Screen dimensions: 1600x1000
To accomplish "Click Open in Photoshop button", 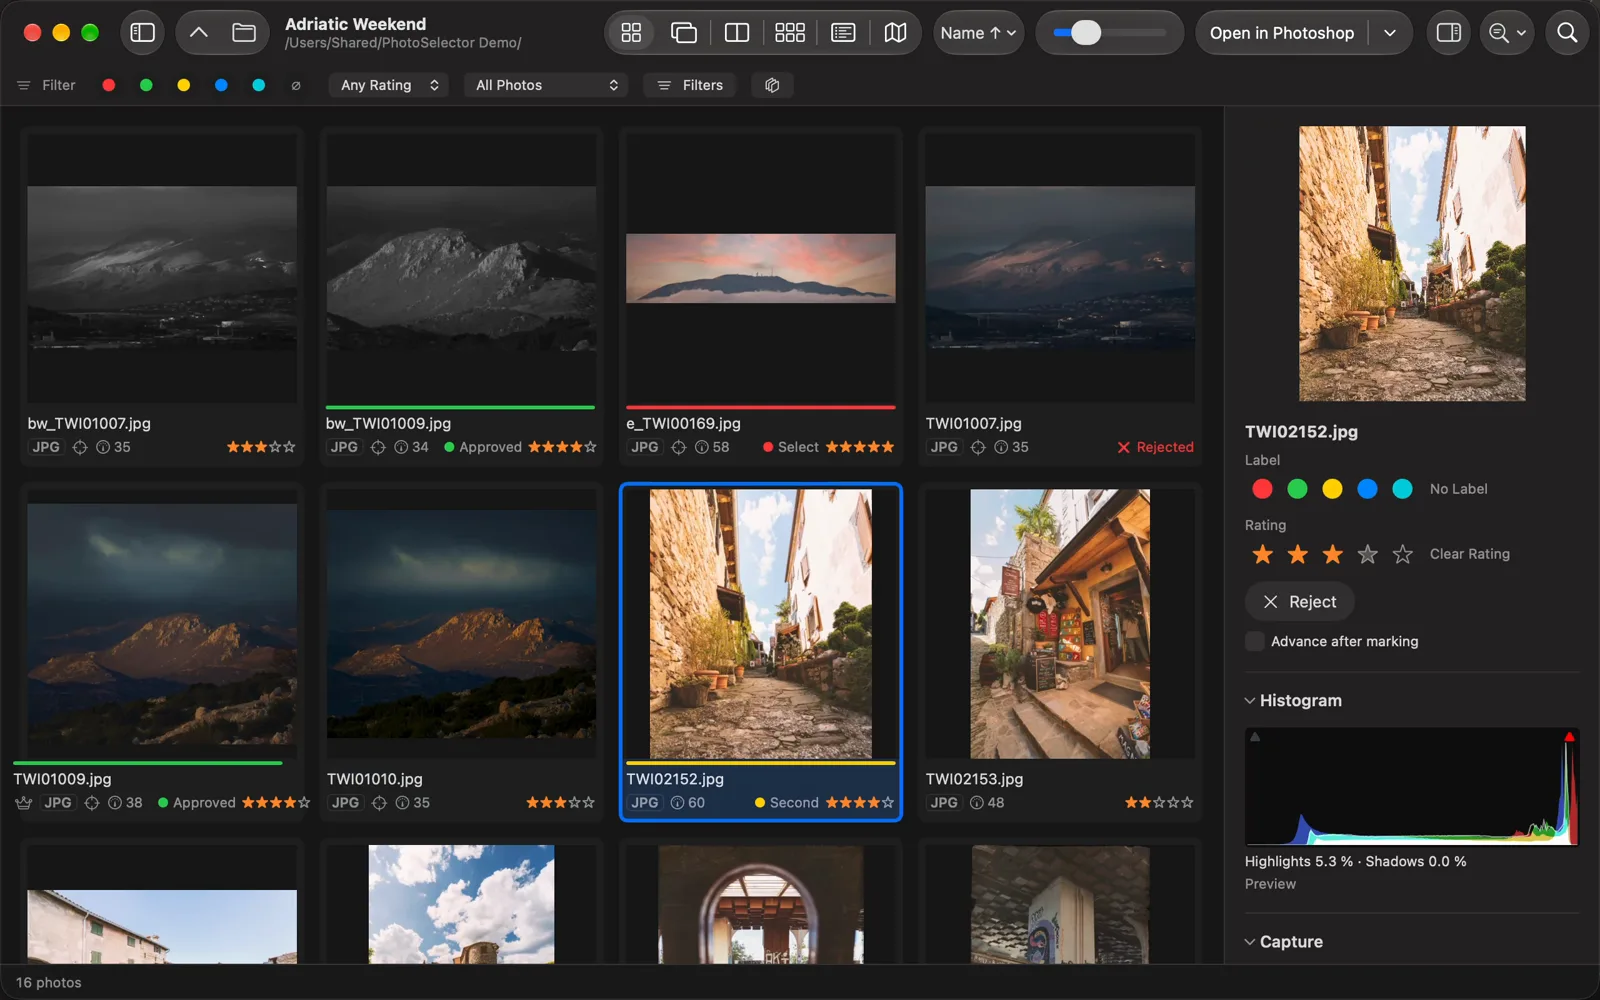I will (1281, 33).
